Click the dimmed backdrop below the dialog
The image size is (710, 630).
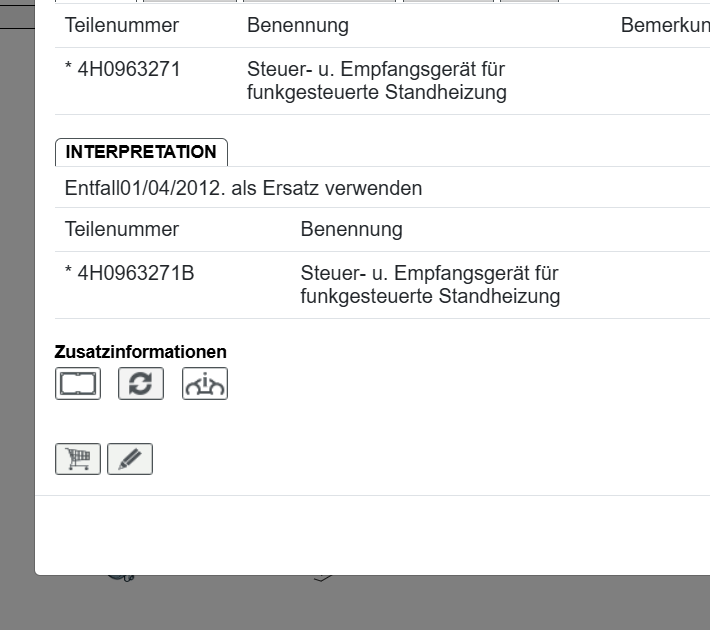[400, 605]
